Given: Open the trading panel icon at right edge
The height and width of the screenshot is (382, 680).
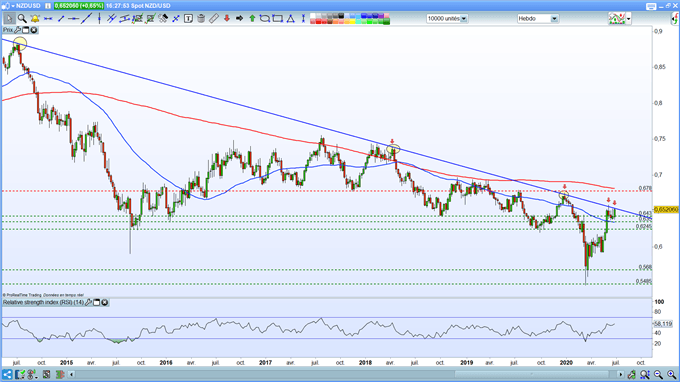Looking at the screenshot, I should [x=675, y=19].
